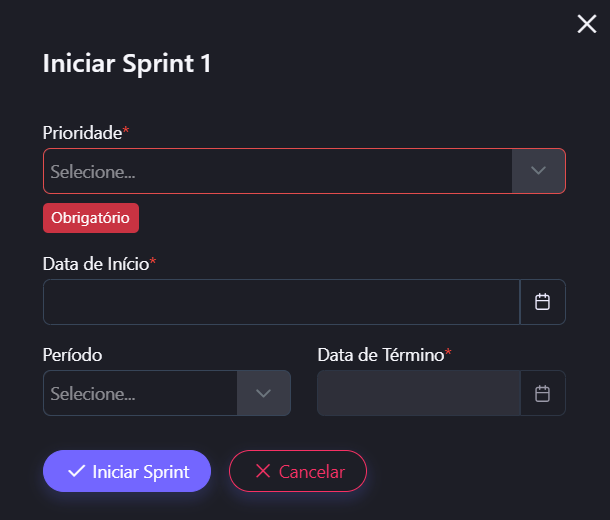Click the red asterisk beside Prioridade

[x=126, y=131]
